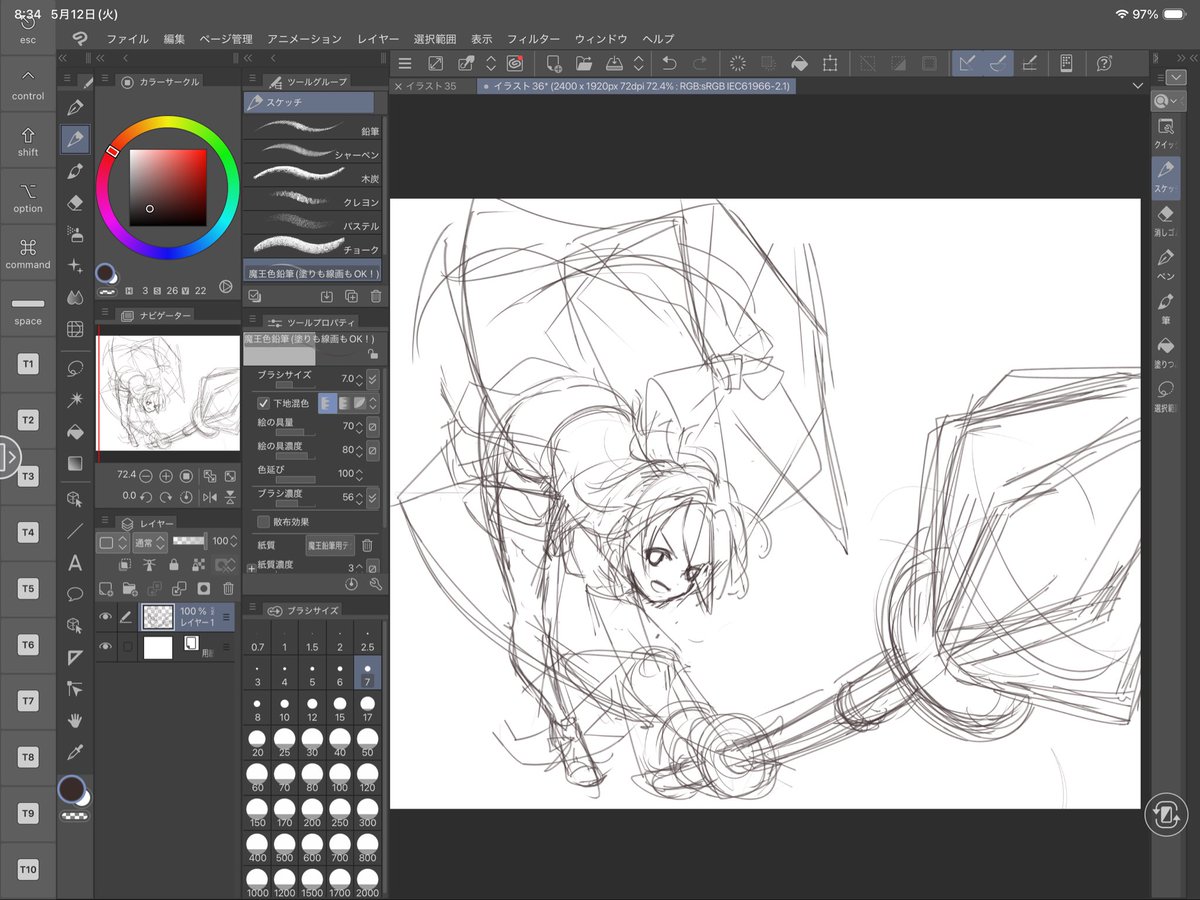Toggle snap to ruler in command bar
This screenshot has height=900, width=1200.
tap(967, 63)
